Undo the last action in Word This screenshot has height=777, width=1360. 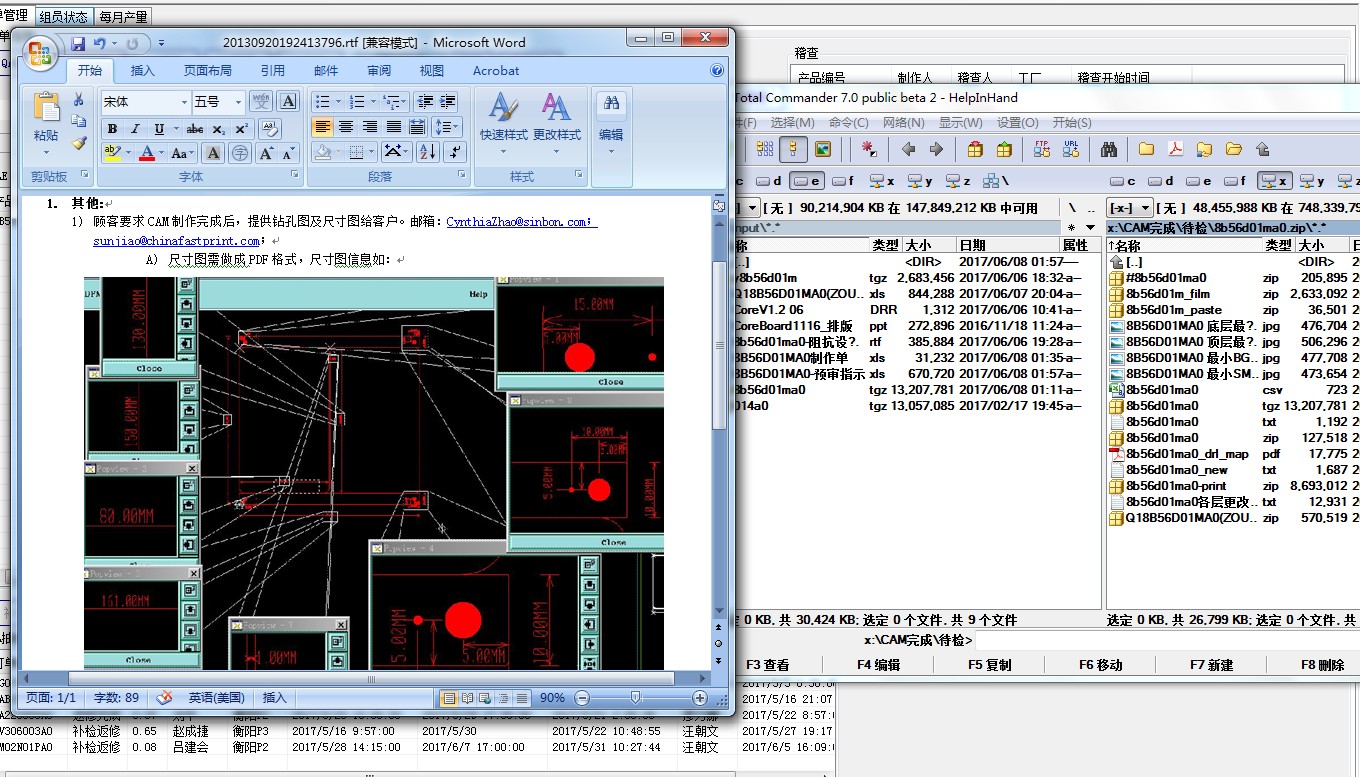click(x=99, y=43)
